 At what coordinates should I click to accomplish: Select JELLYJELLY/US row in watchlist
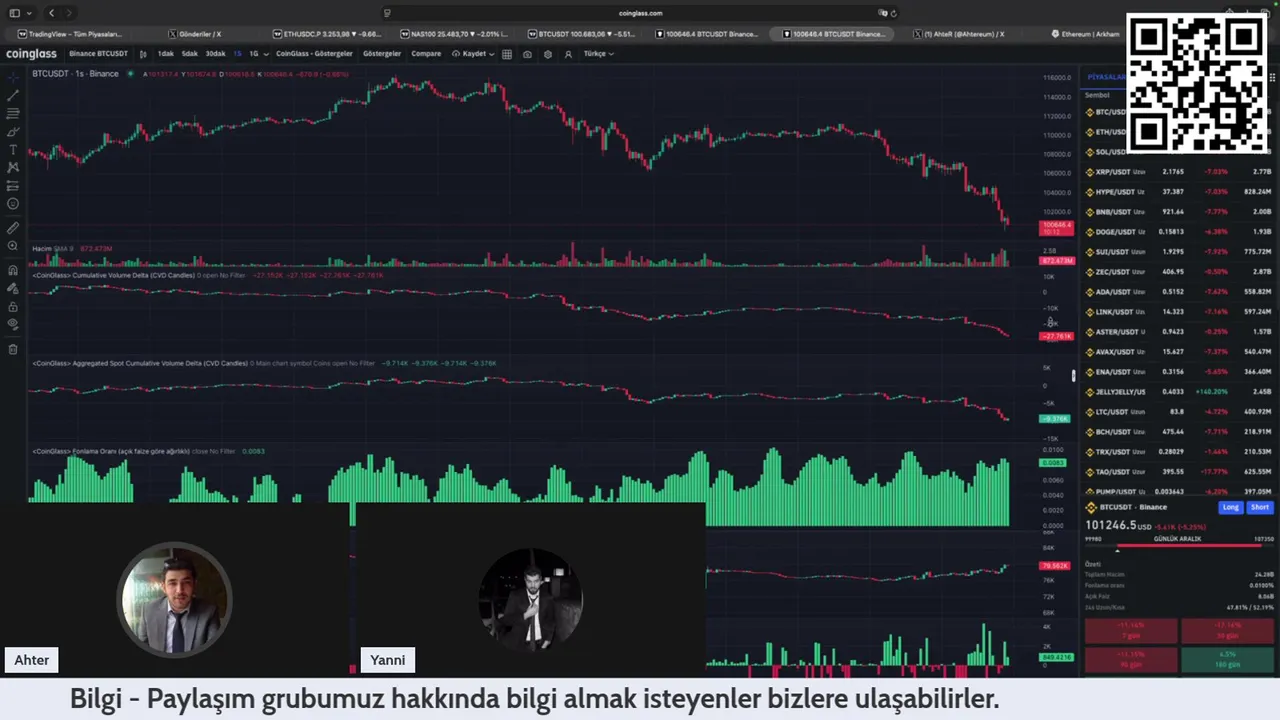[1179, 392]
